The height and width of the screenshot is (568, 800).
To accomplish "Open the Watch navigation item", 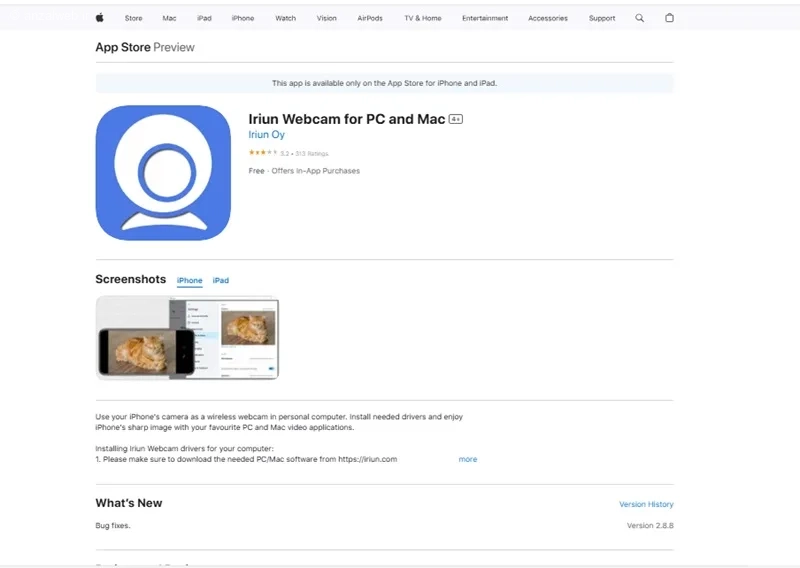I will point(286,18).
